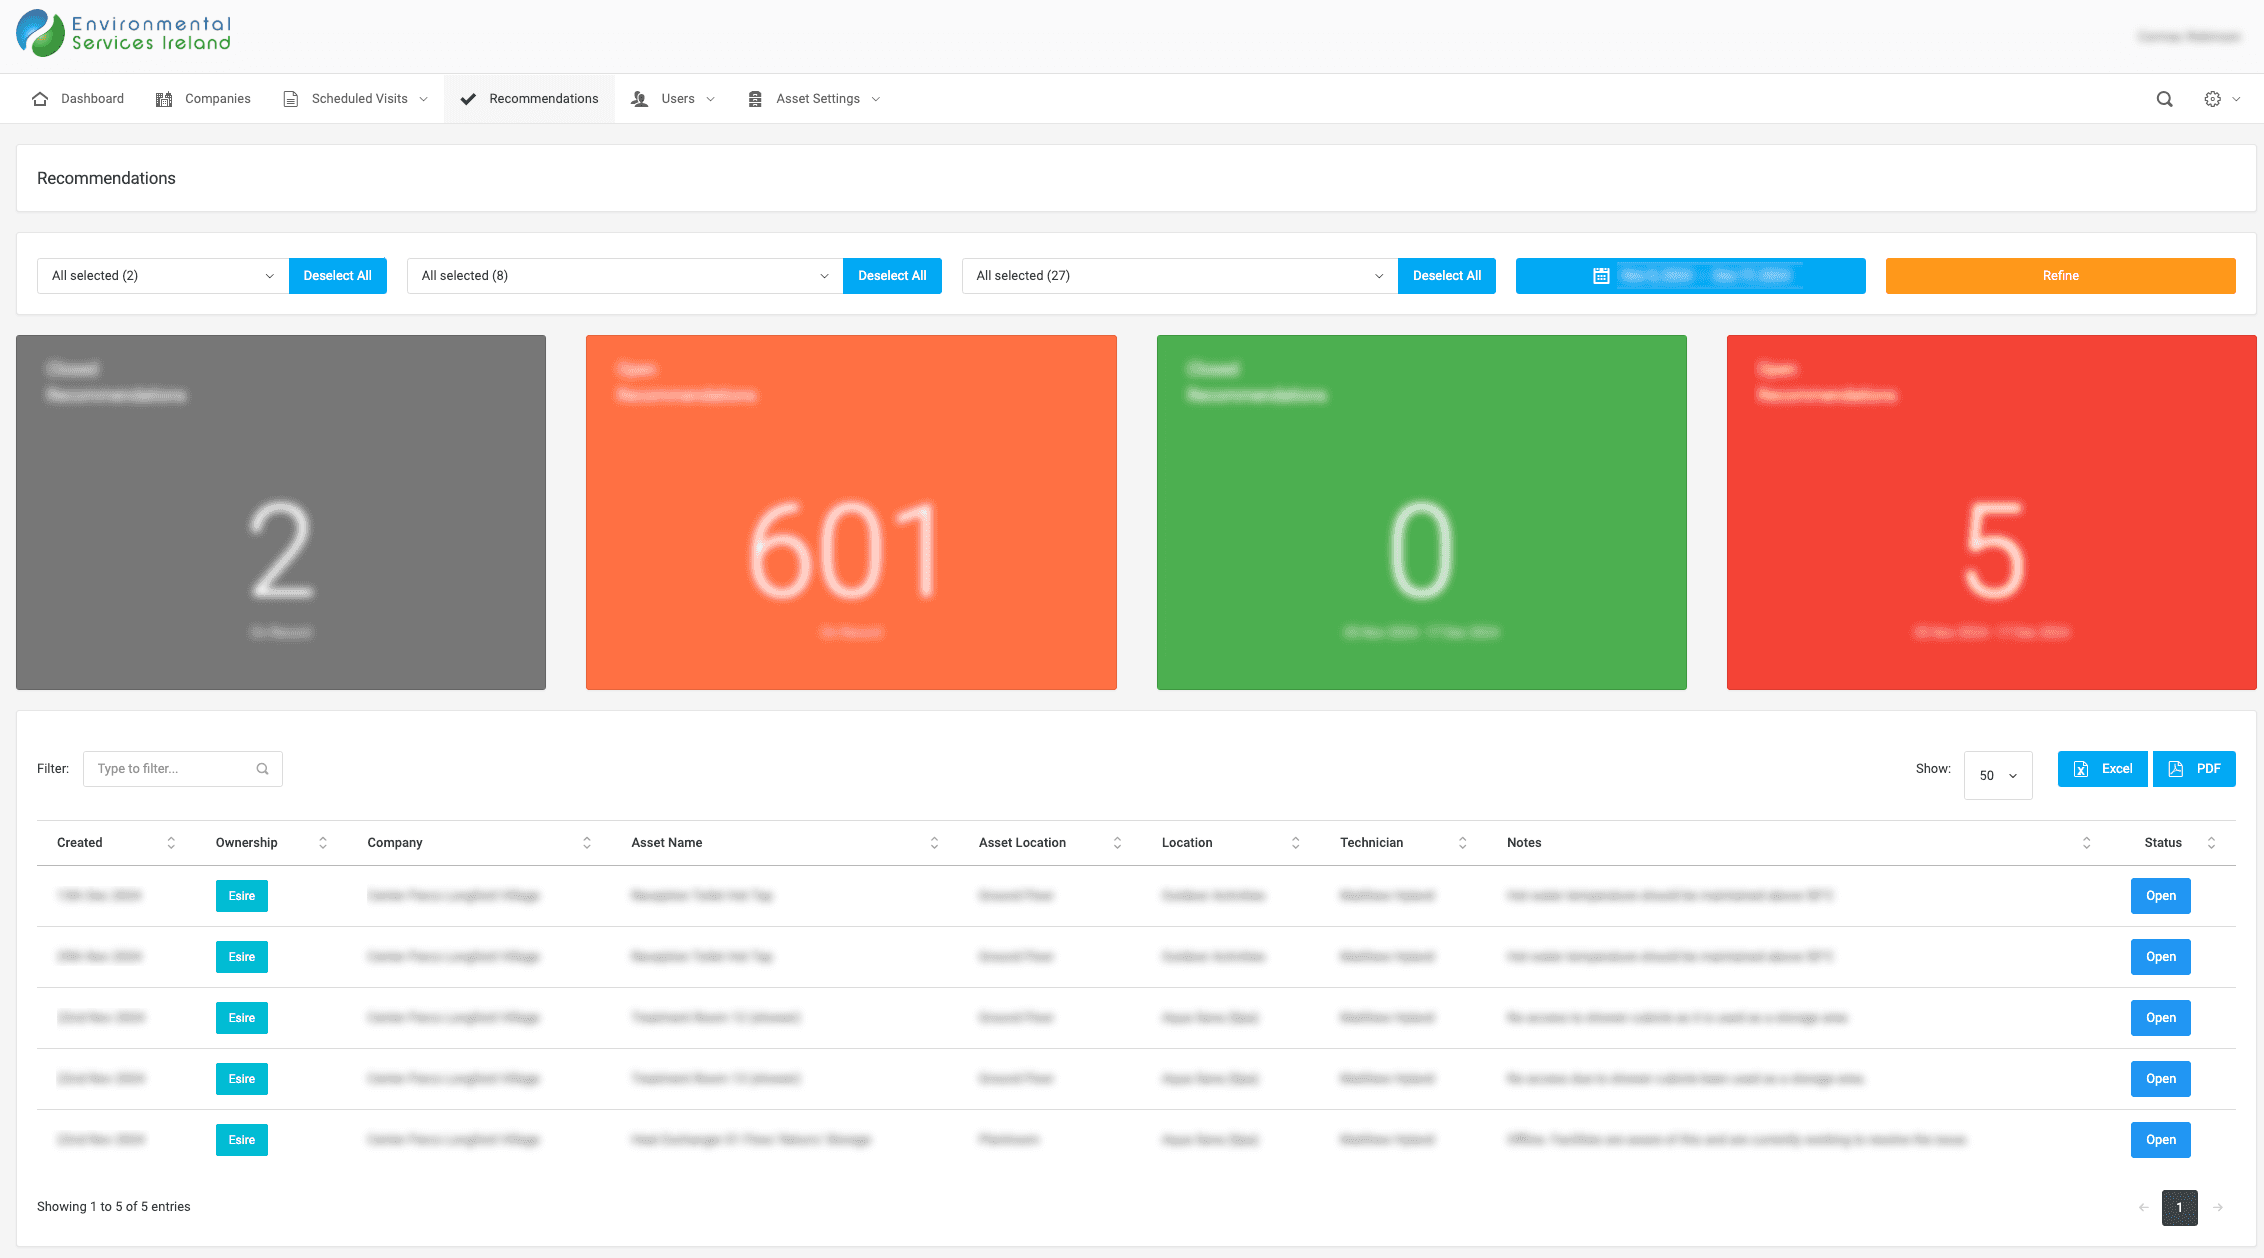Click the search magnifier icon in navbar
The image size is (2264, 1258).
point(2164,99)
